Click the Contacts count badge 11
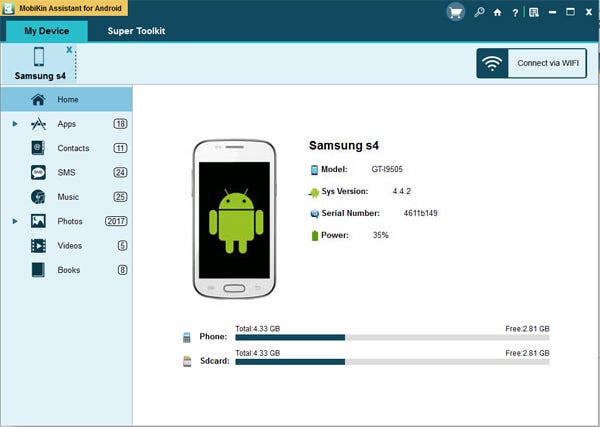The width and height of the screenshot is (600, 427). [120, 148]
